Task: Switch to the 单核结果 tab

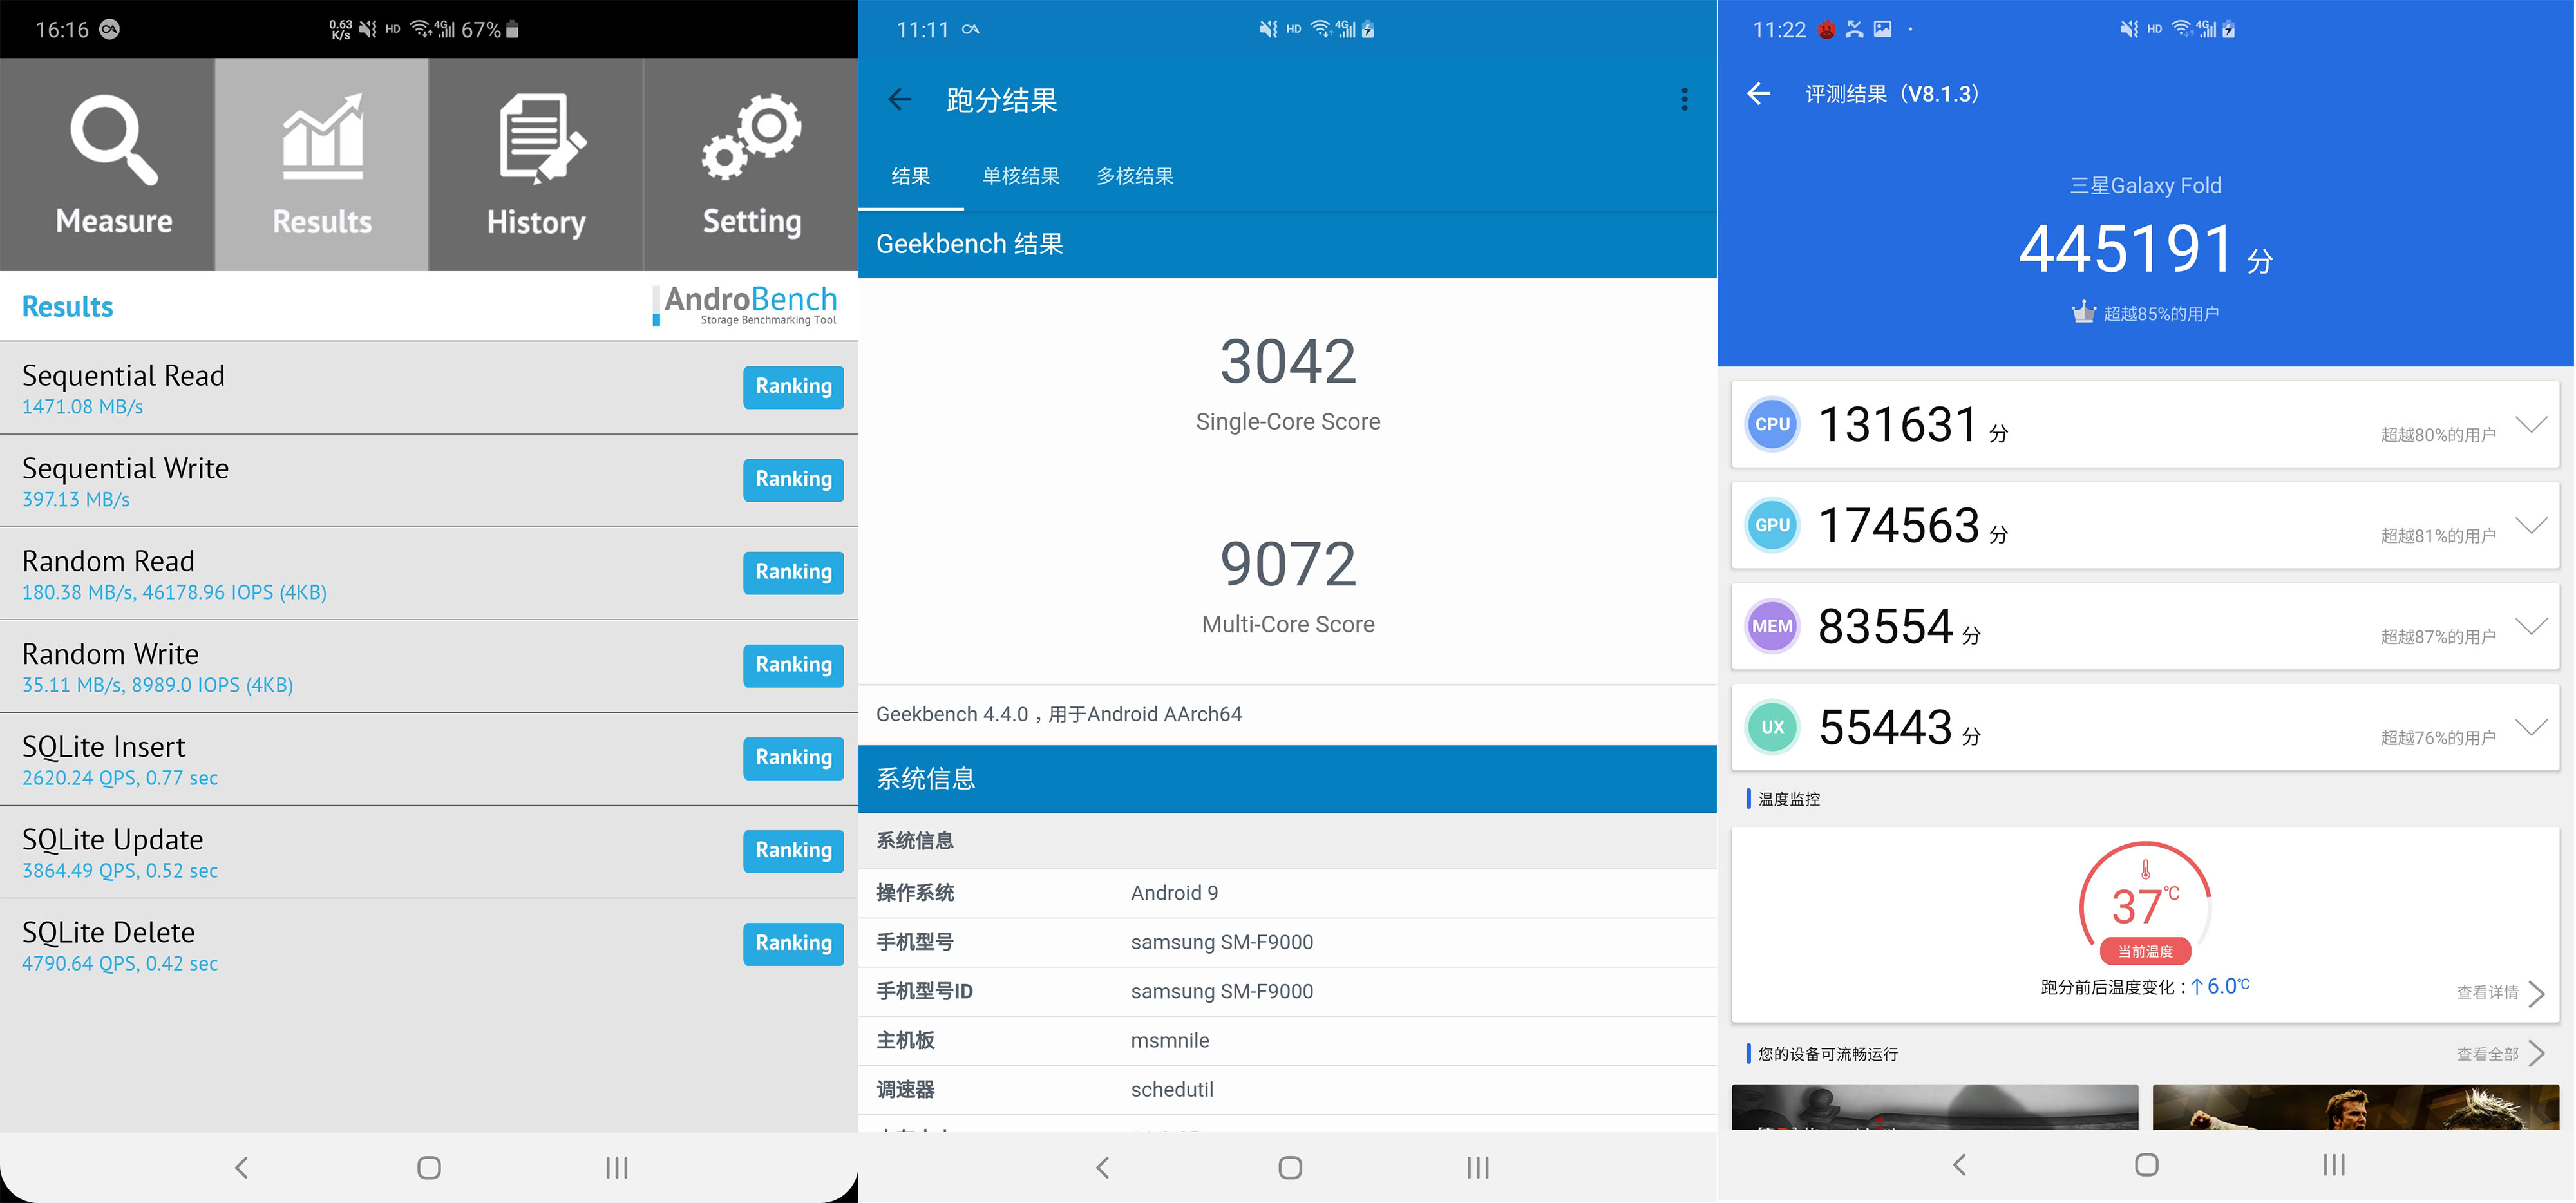Action: coord(1021,176)
